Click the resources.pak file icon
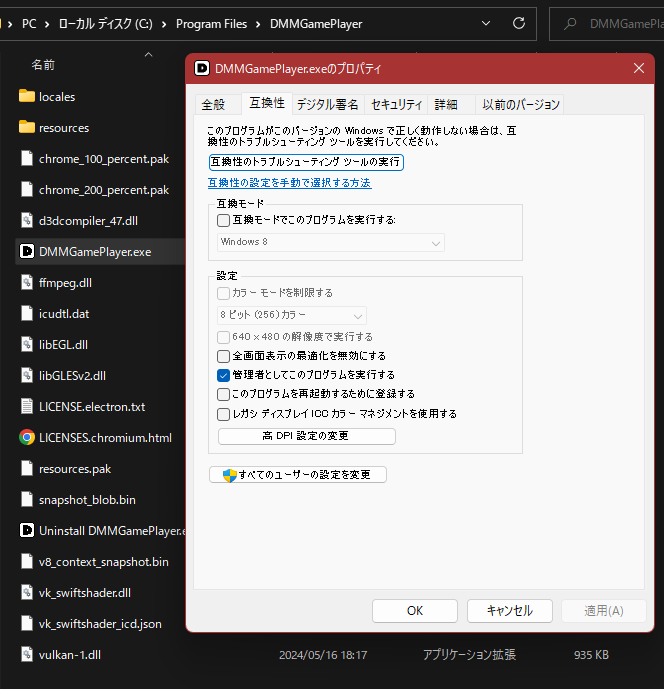This screenshot has width=664, height=689. pyautogui.click(x=27, y=468)
